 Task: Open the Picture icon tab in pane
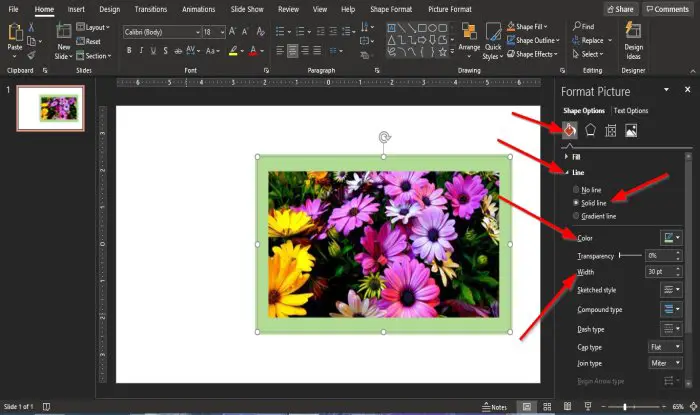pyautogui.click(x=631, y=130)
